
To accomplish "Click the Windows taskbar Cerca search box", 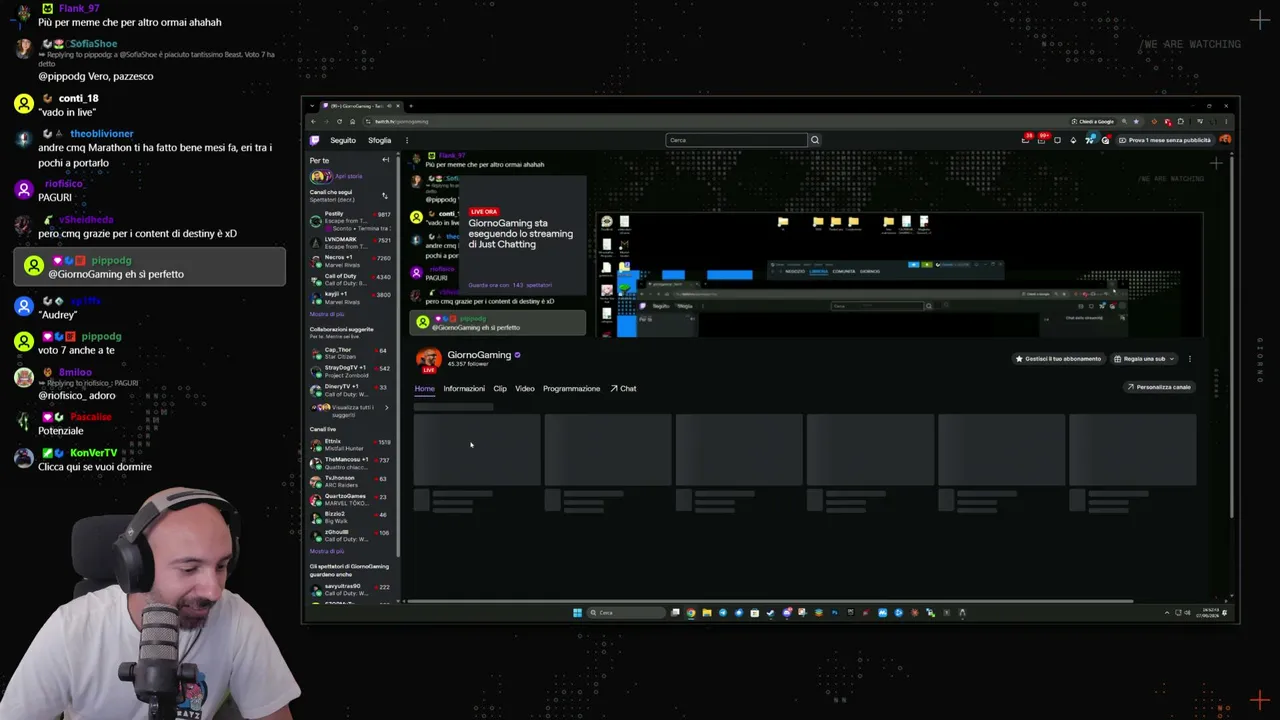I will pos(625,613).
